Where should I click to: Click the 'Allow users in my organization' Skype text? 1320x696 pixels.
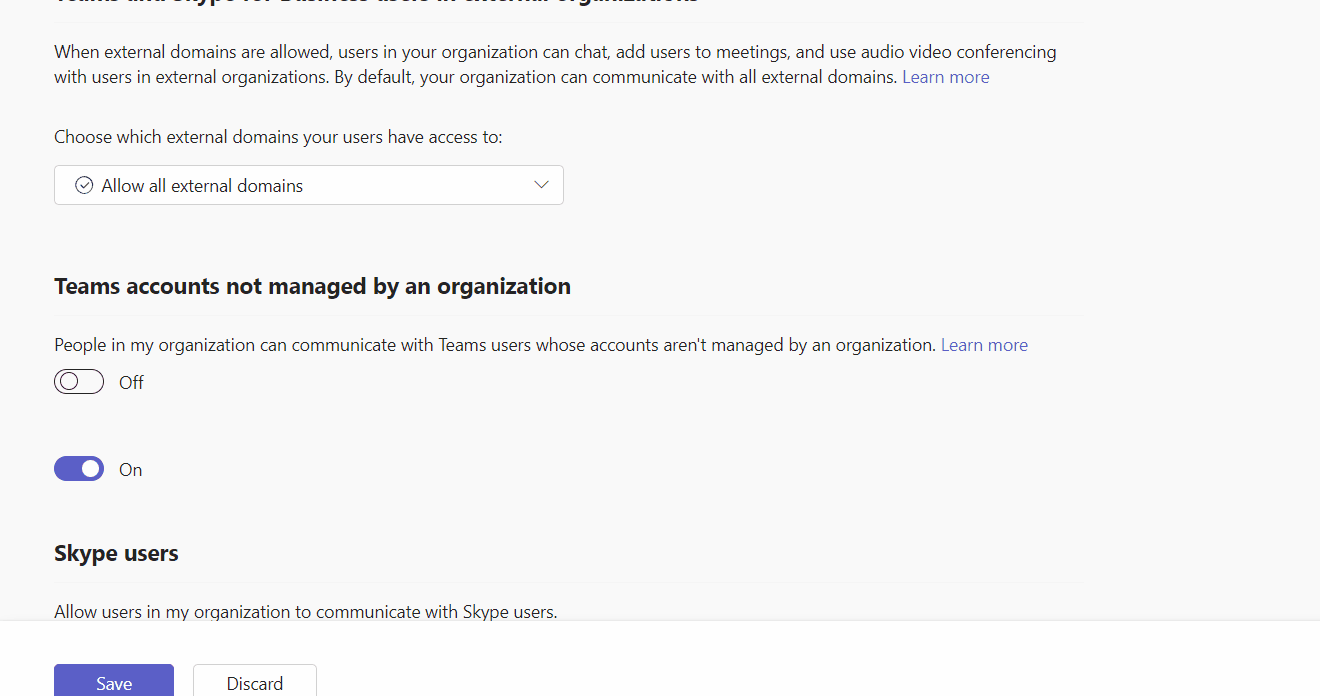coord(306,611)
